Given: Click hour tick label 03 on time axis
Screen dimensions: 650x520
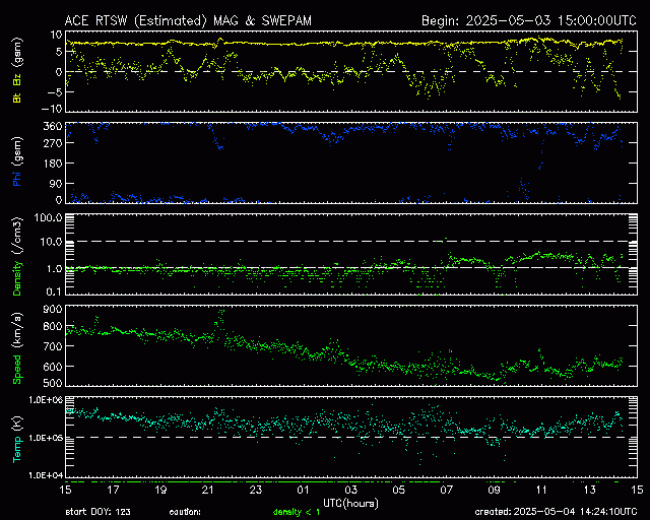Looking at the screenshot, I should point(351,490).
